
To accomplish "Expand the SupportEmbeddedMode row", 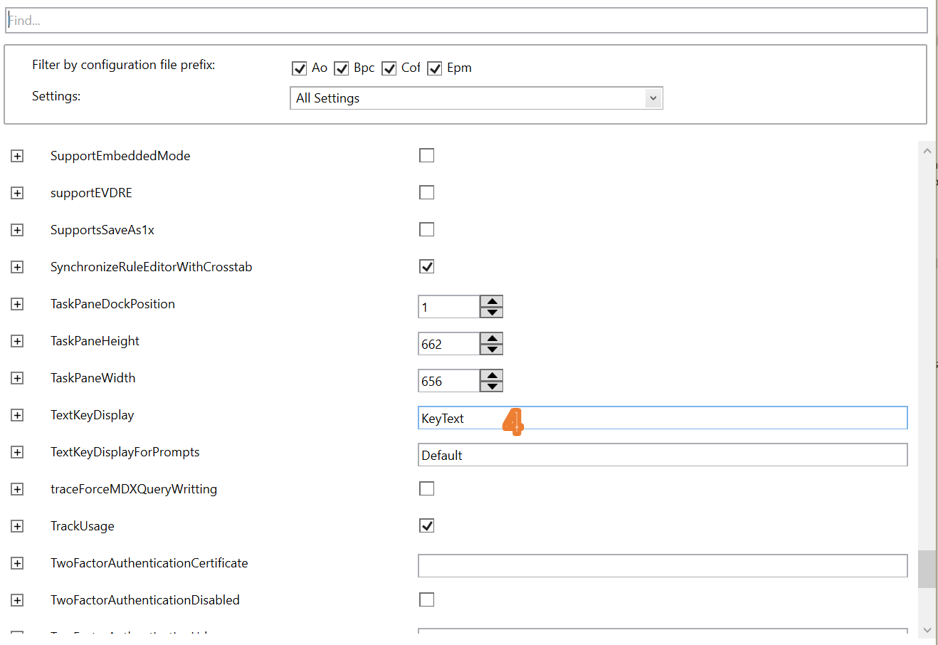I will coord(17,156).
